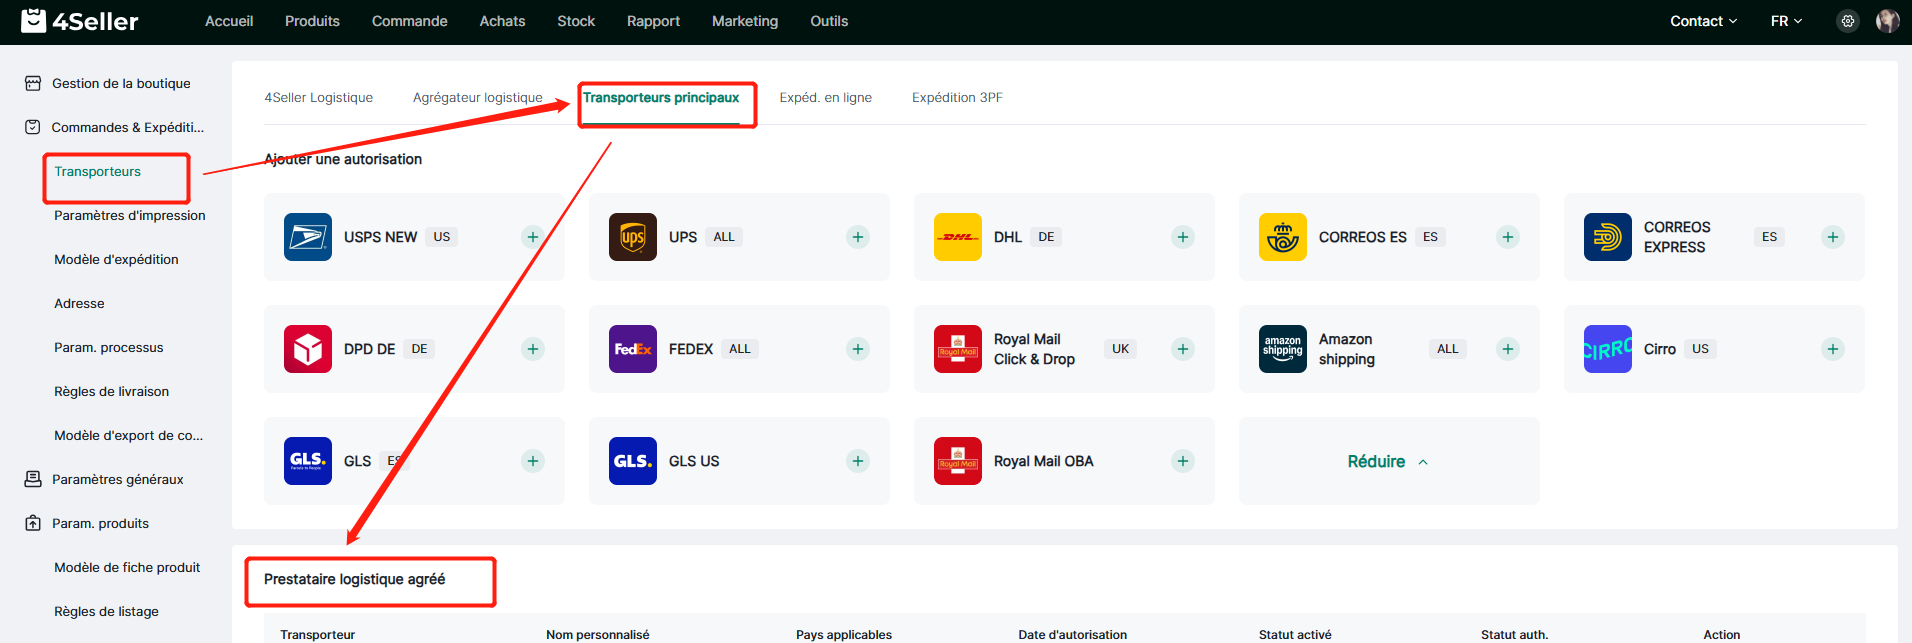The image size is (1912, 643).
Task: Go to Paramètres d'impression
Action: tap(129, 216)
